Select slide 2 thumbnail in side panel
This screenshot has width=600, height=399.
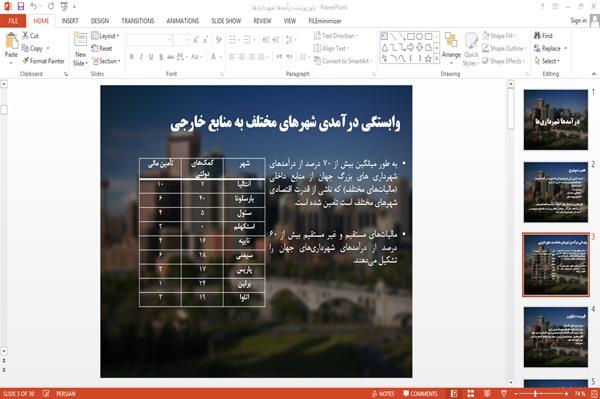click(x=556, y=192)
